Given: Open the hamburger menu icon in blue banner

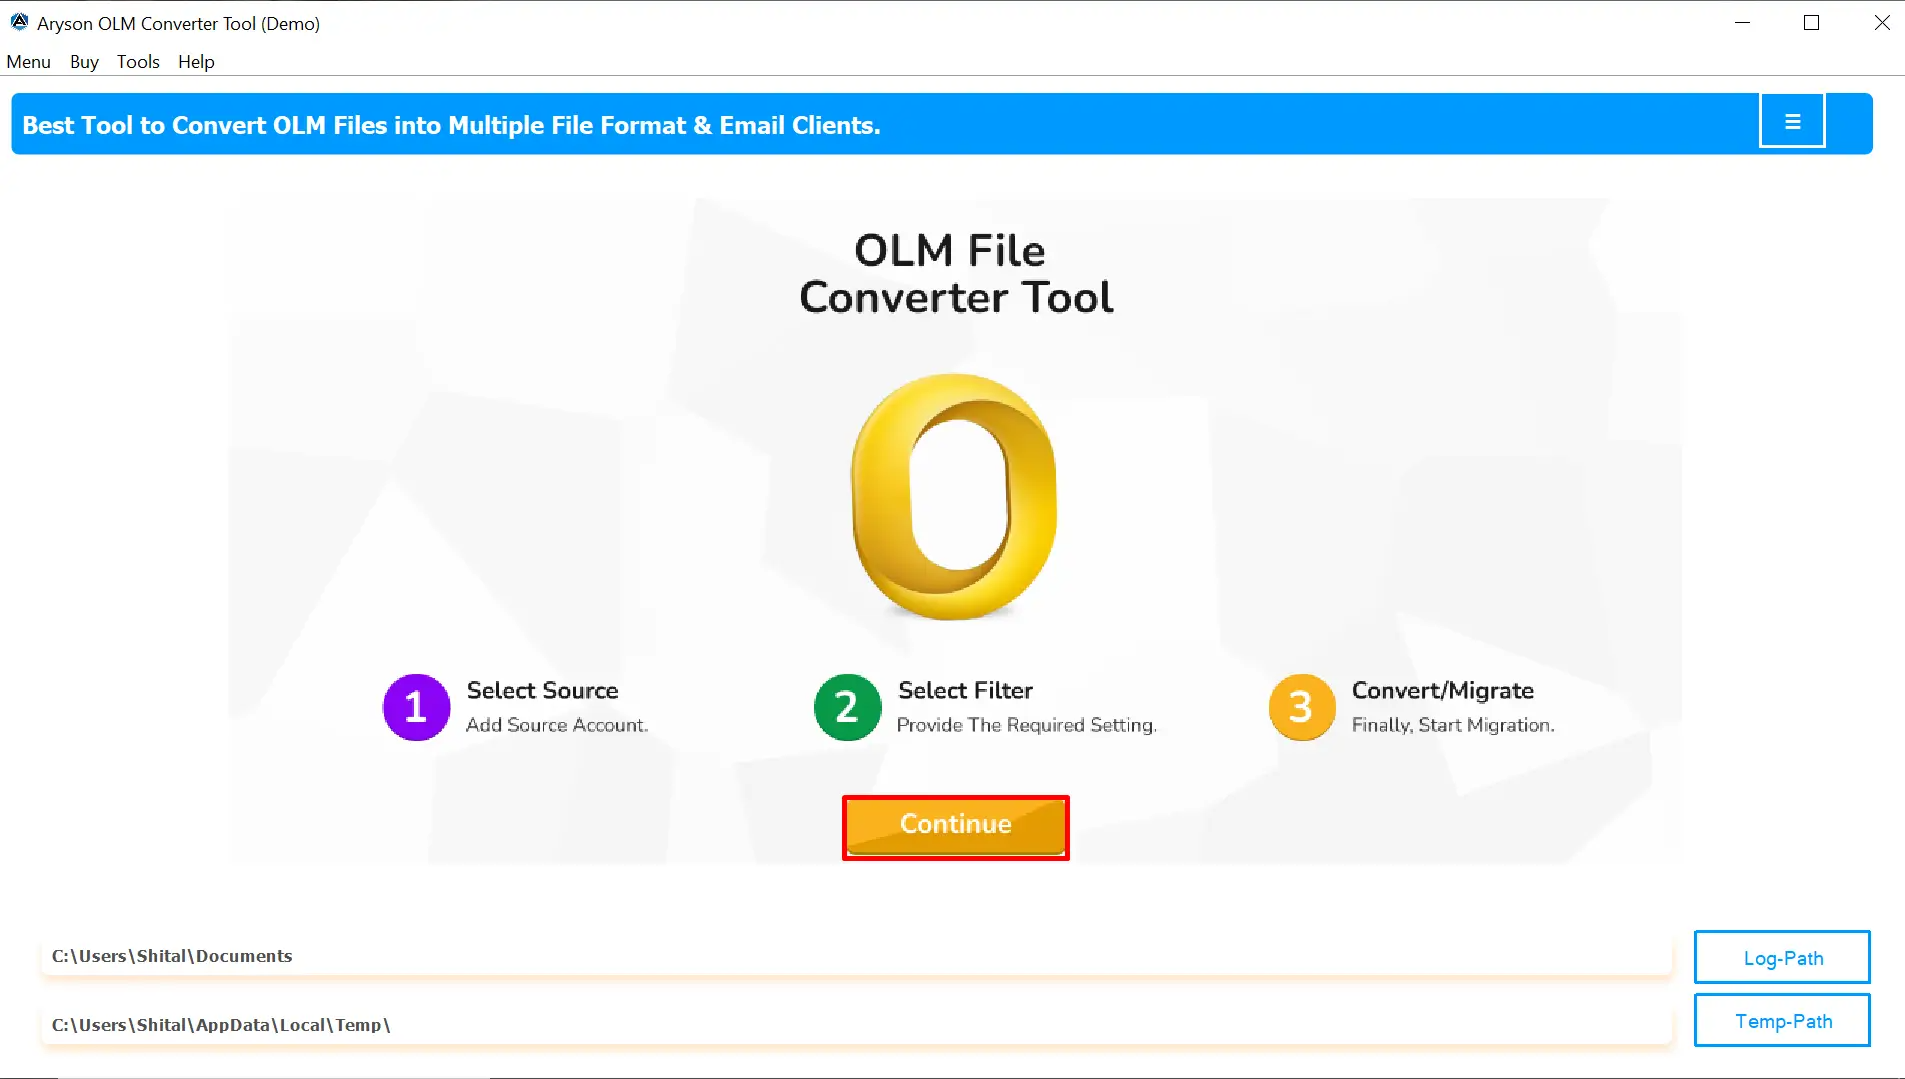Looking at the screenshot, I should (1792, 121).
